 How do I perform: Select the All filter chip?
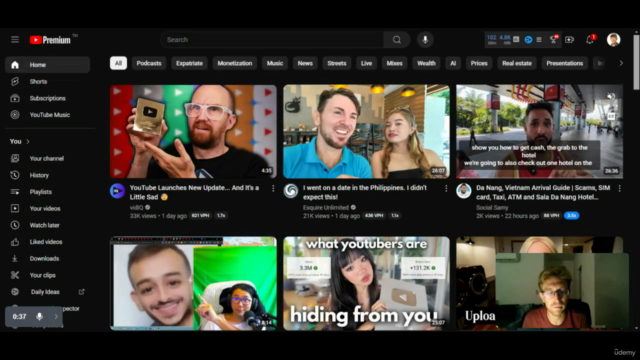[118, 63]
